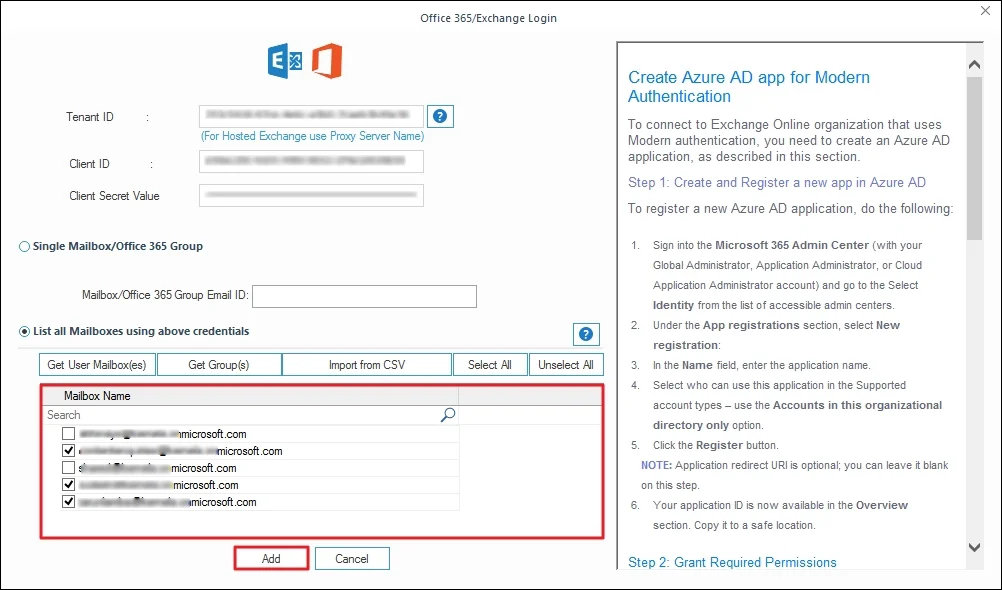Viewport: 1002px width, 590px height.
Task: Open help icon next to List all Mailboxes
Action: point(585,334)
